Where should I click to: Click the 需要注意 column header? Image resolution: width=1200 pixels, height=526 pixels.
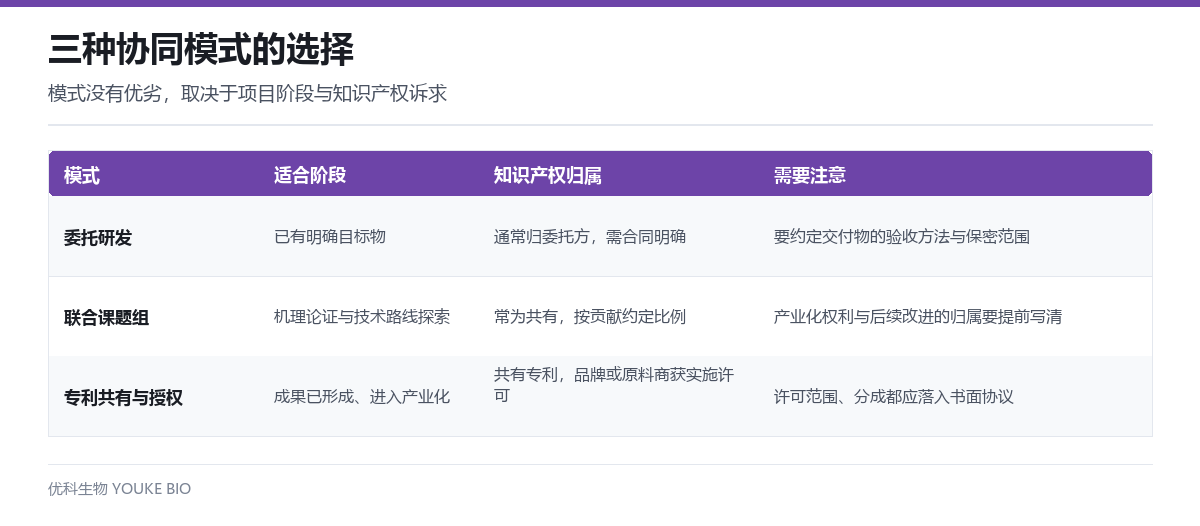click(810, 175)
